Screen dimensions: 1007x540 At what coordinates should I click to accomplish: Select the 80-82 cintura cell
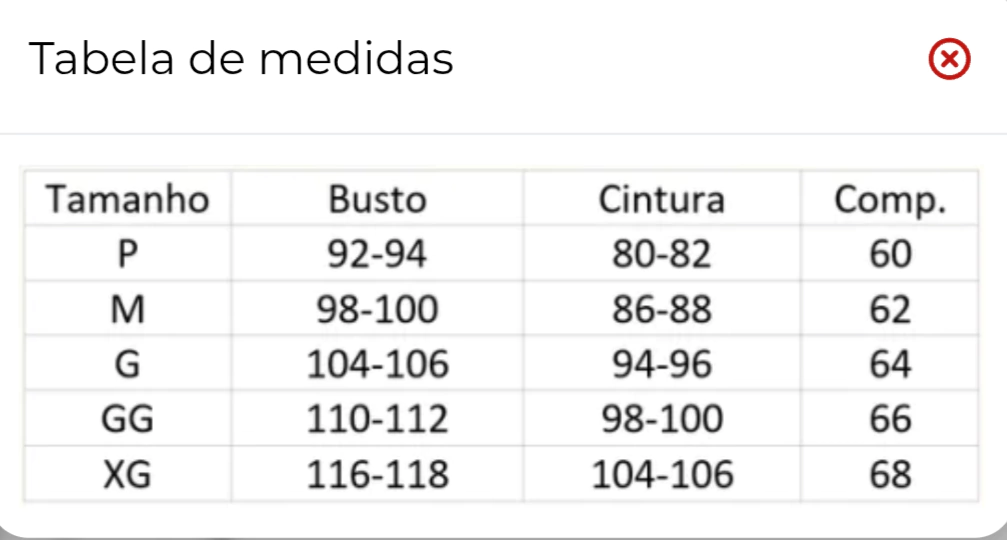(x=661, y=254)
